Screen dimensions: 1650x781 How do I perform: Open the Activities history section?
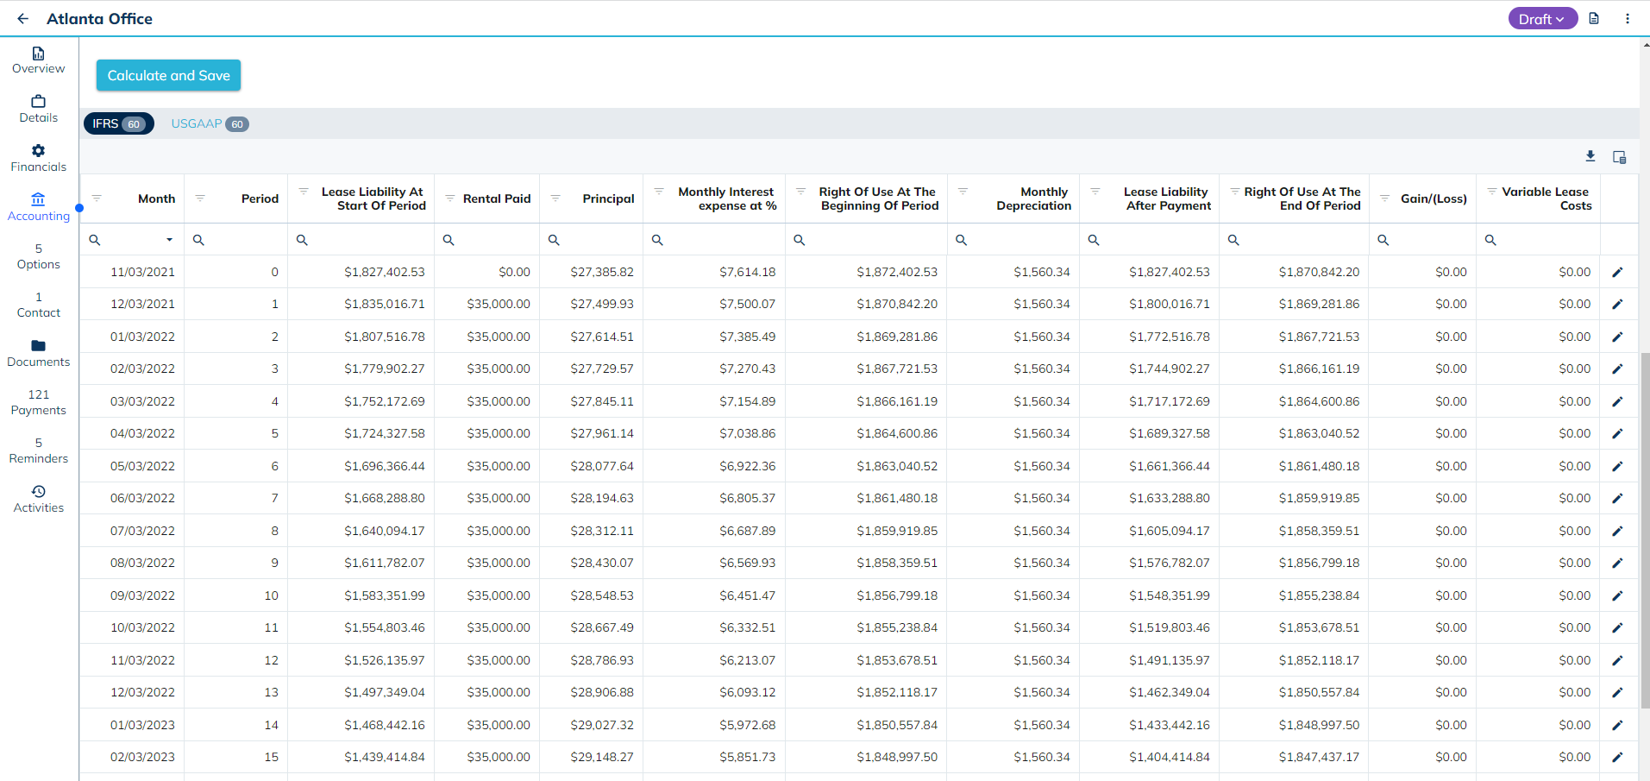tap(38, 499)
